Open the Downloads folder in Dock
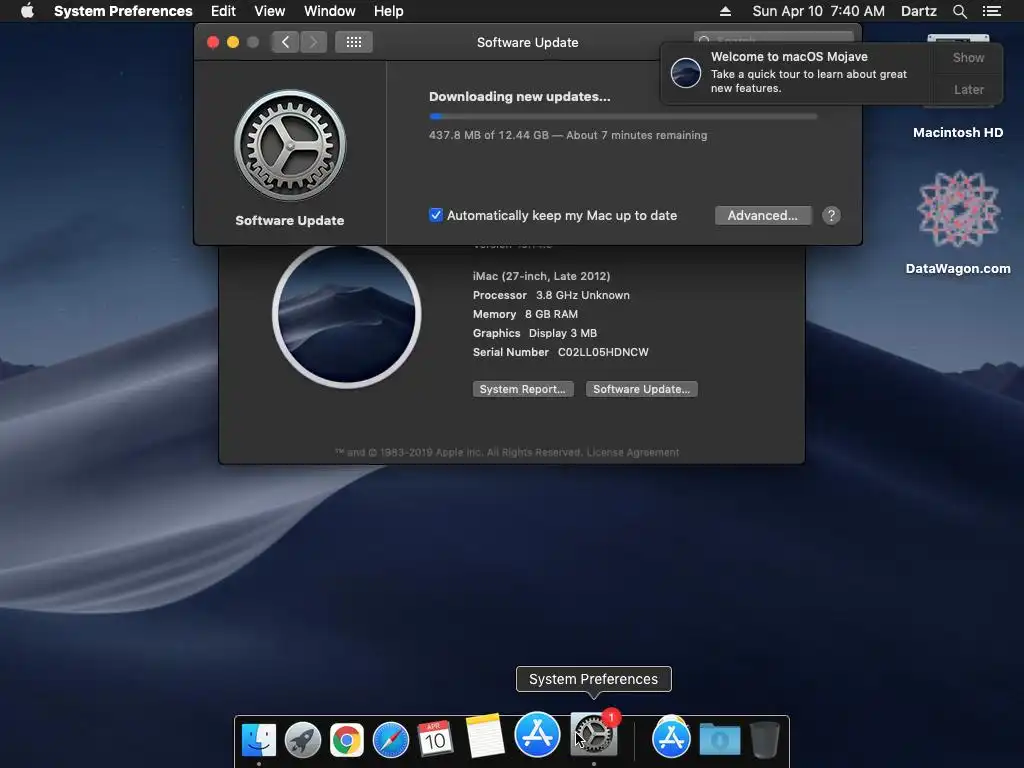The height and width of the screenshot is (768, 1024). click(x=720, y=739)
